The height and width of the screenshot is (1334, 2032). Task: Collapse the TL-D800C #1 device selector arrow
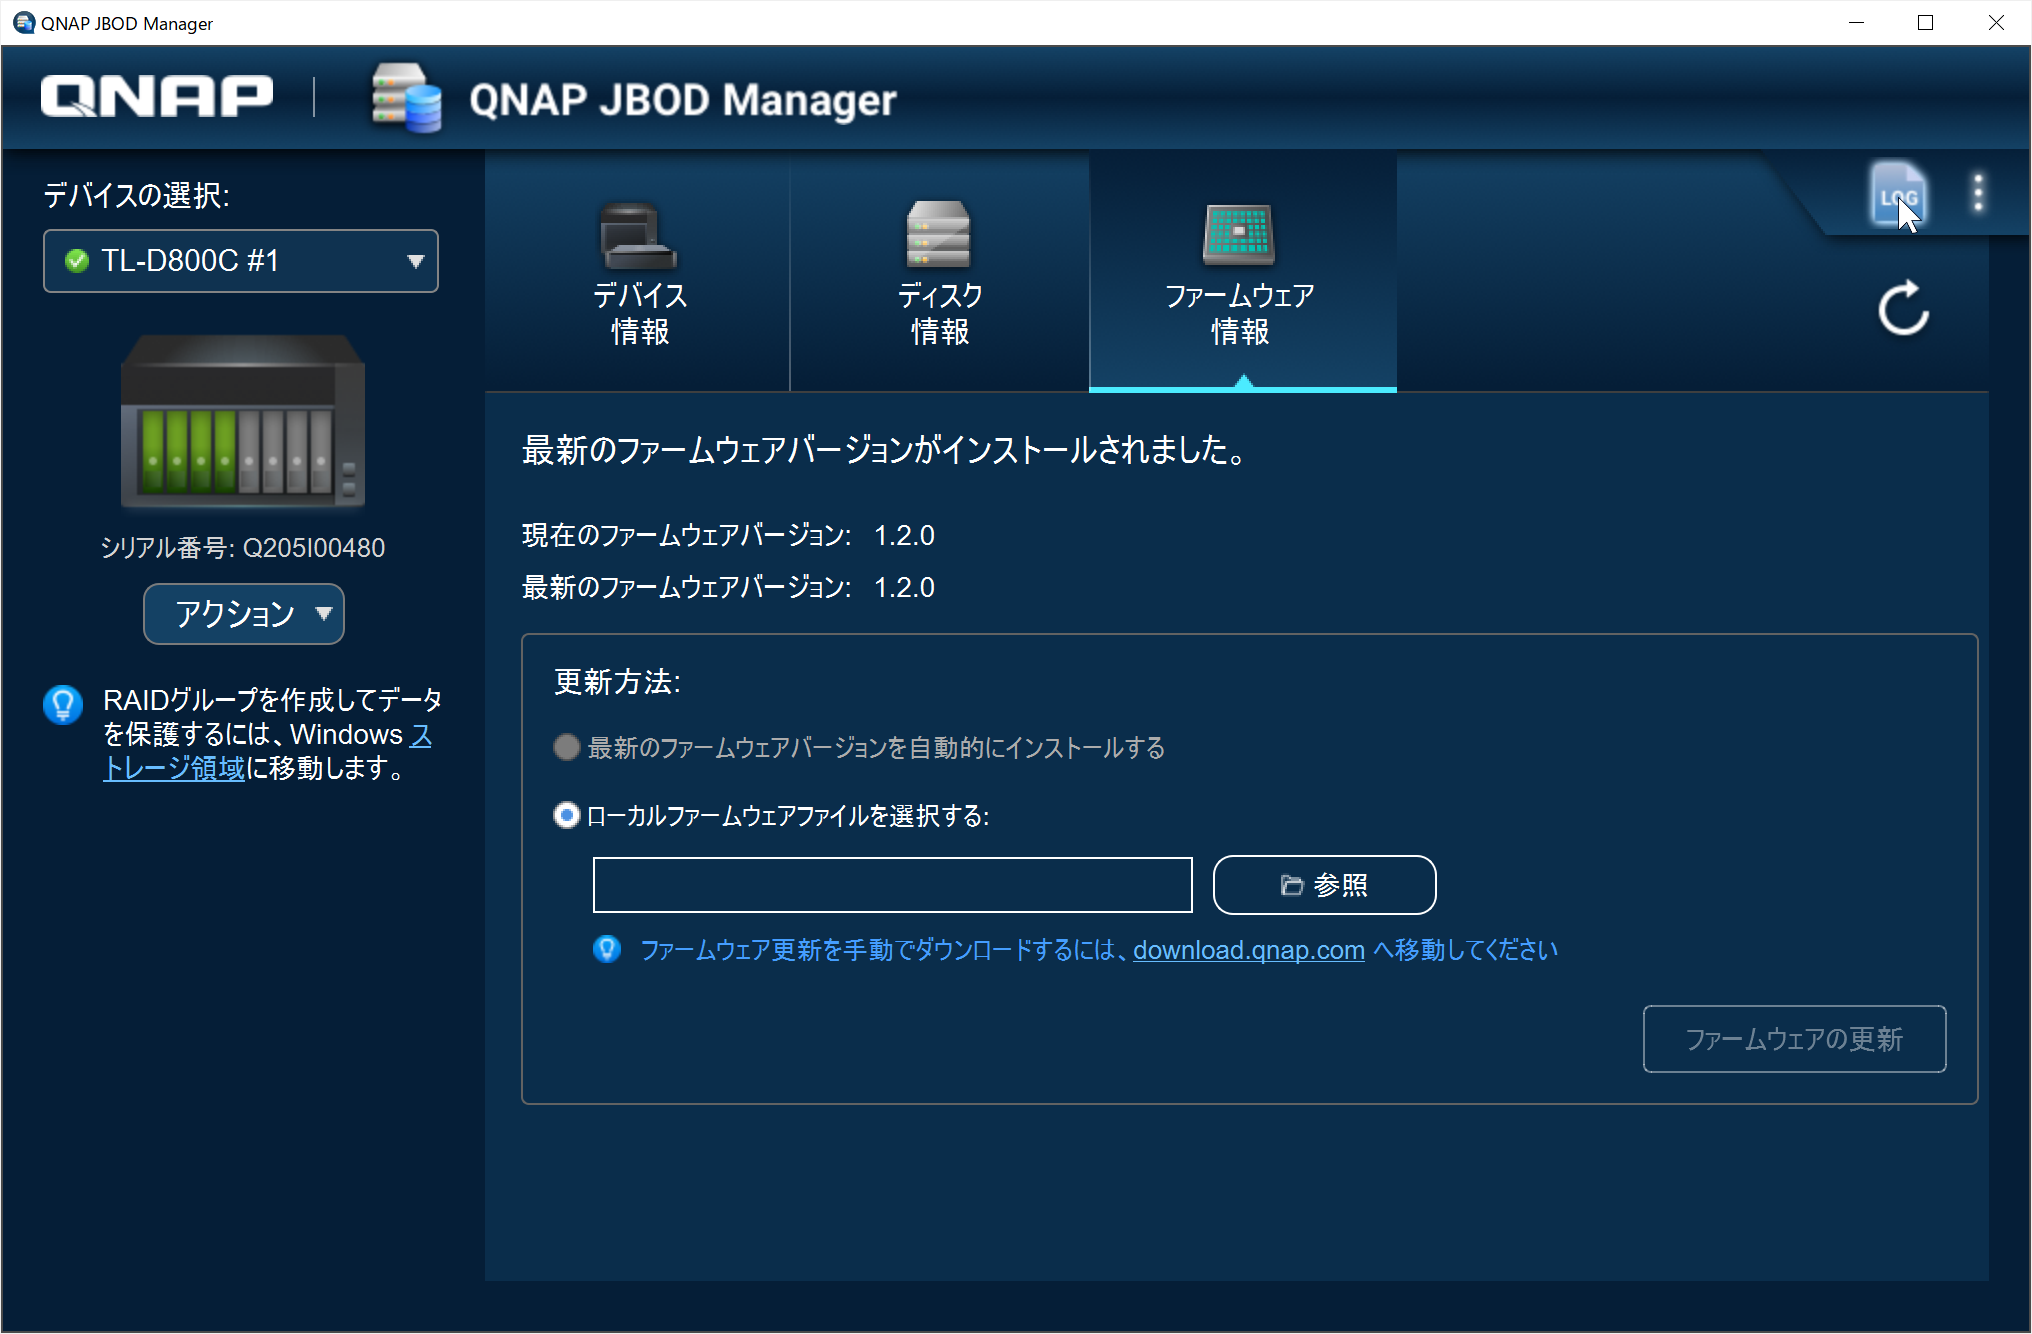pyautogui.click(x=416, y=261)
